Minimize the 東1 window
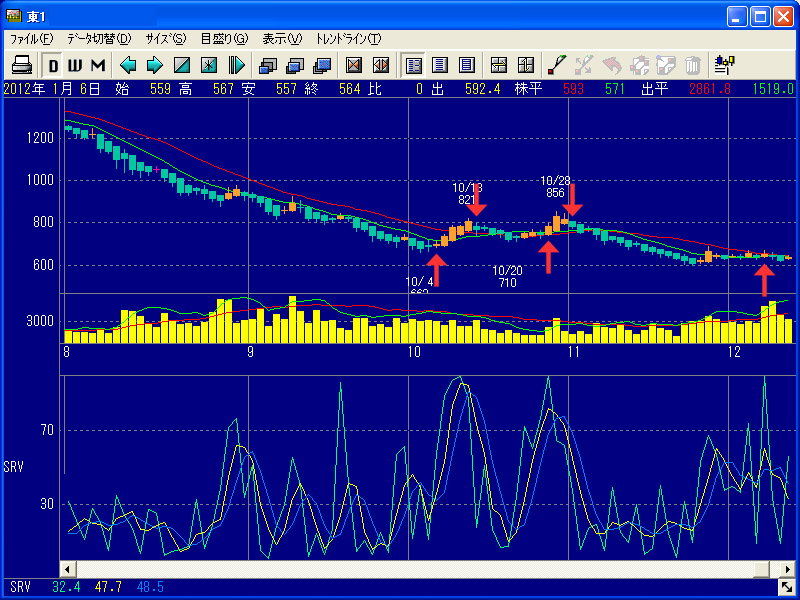The height and width of the screenshot is (600, 800). click(x=736, y=17)
